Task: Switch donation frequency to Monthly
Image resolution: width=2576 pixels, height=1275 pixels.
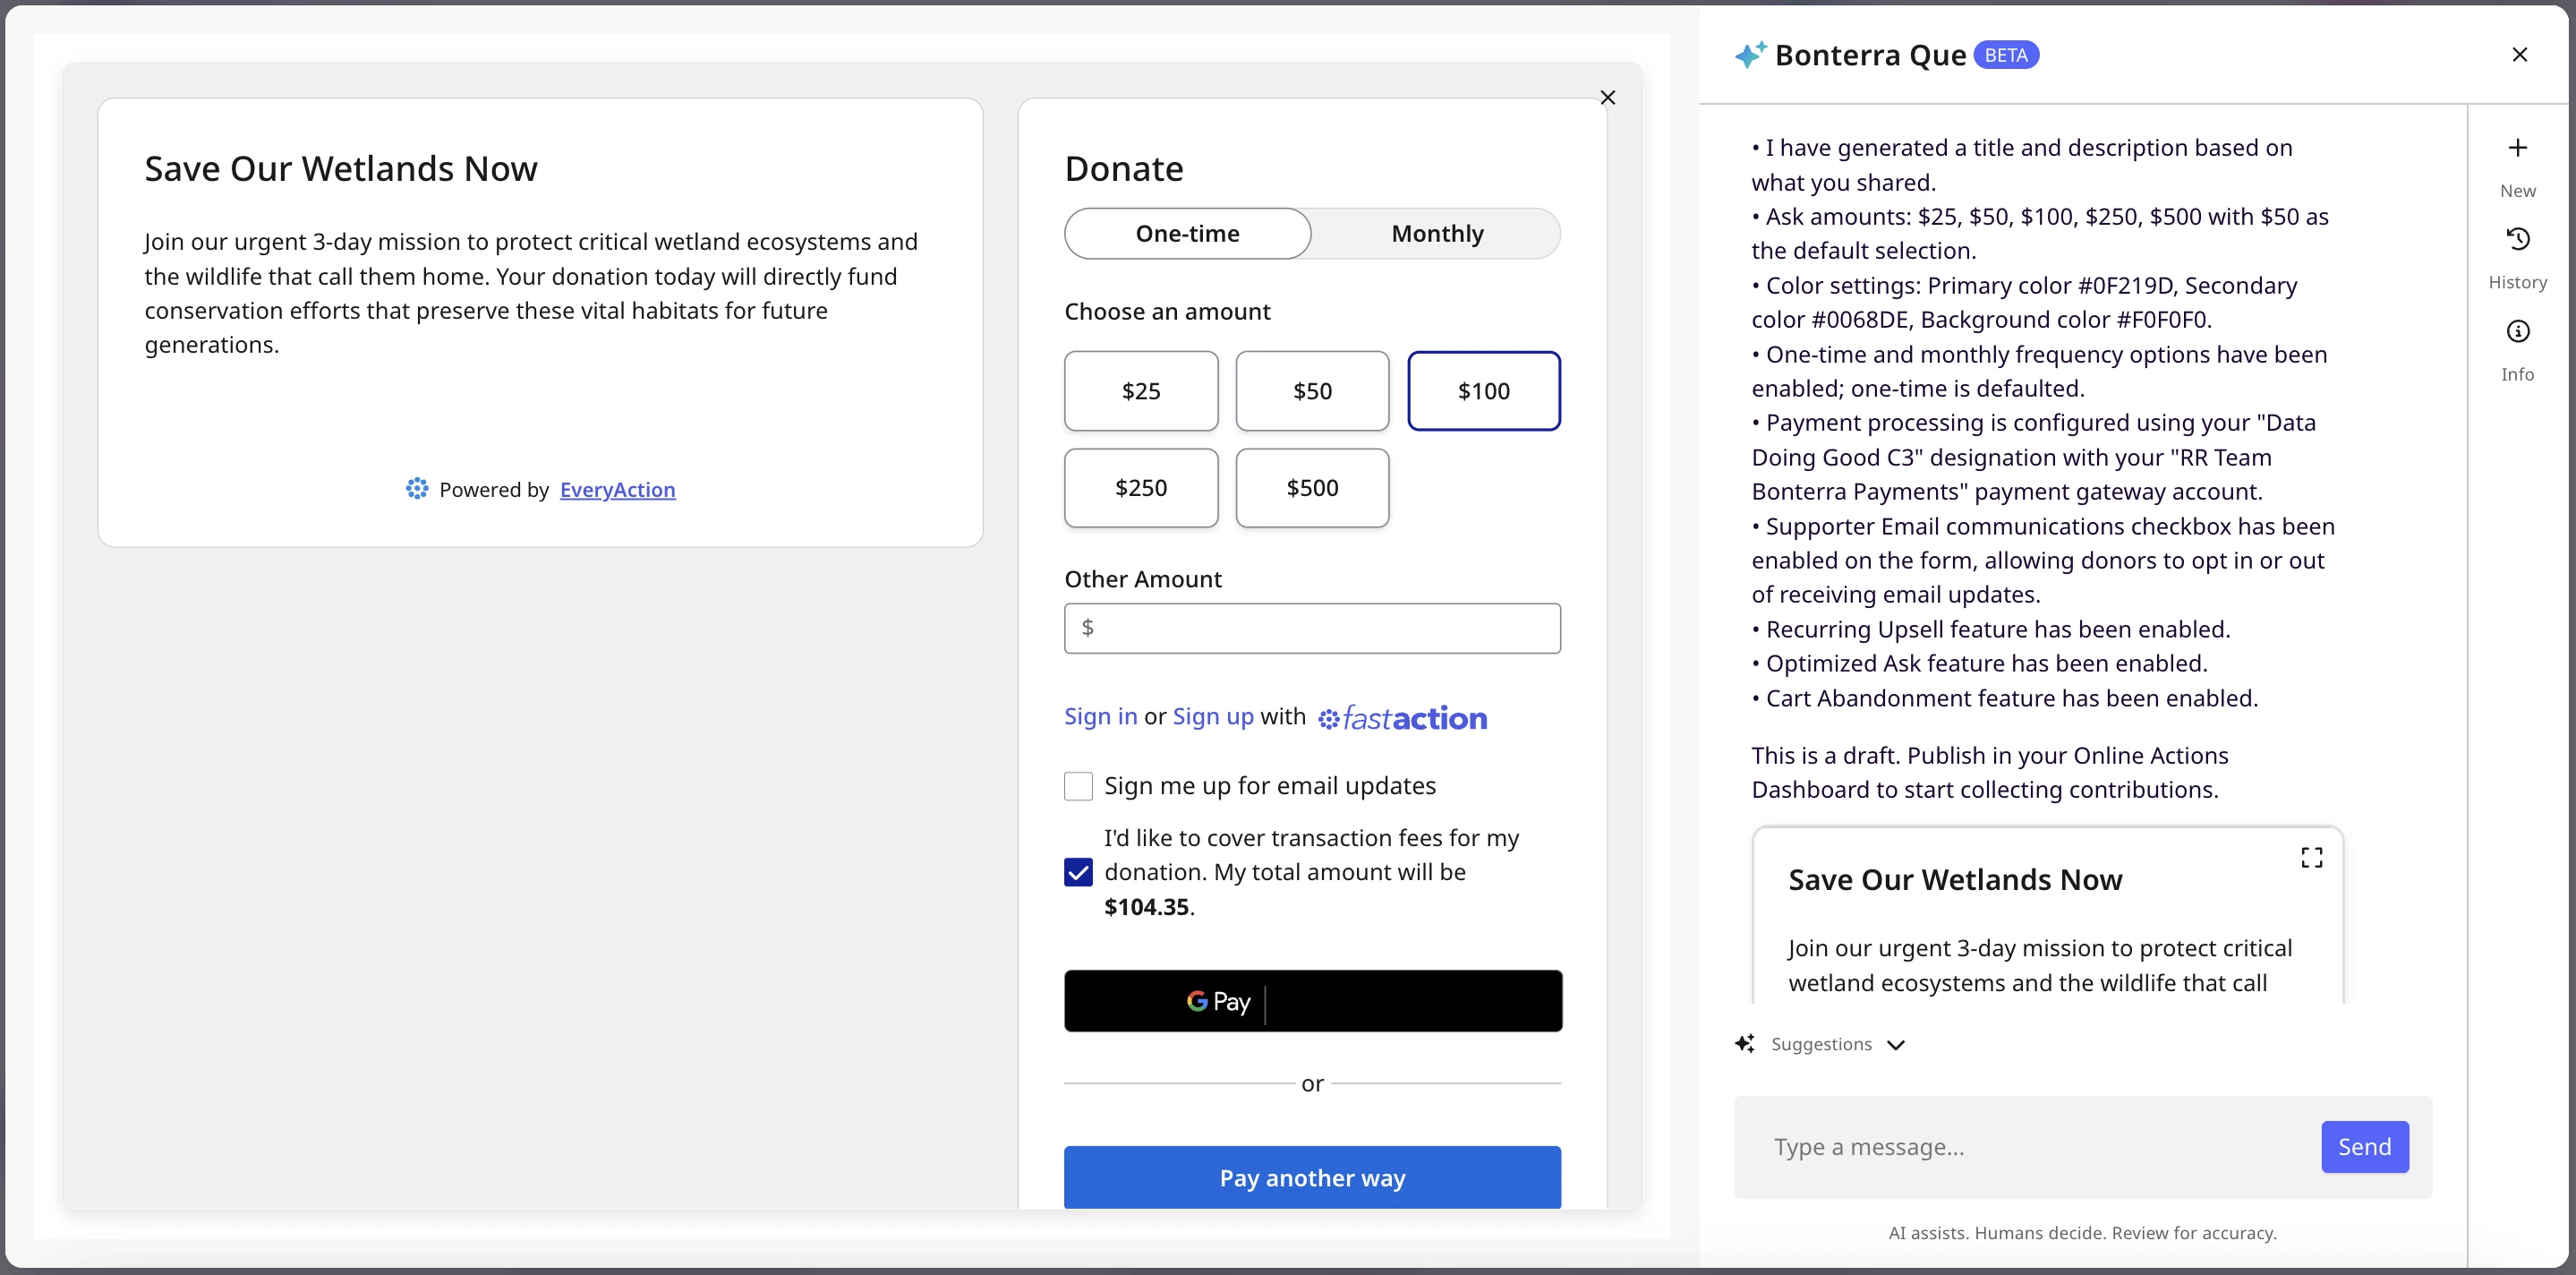Action: [1437, 234]
